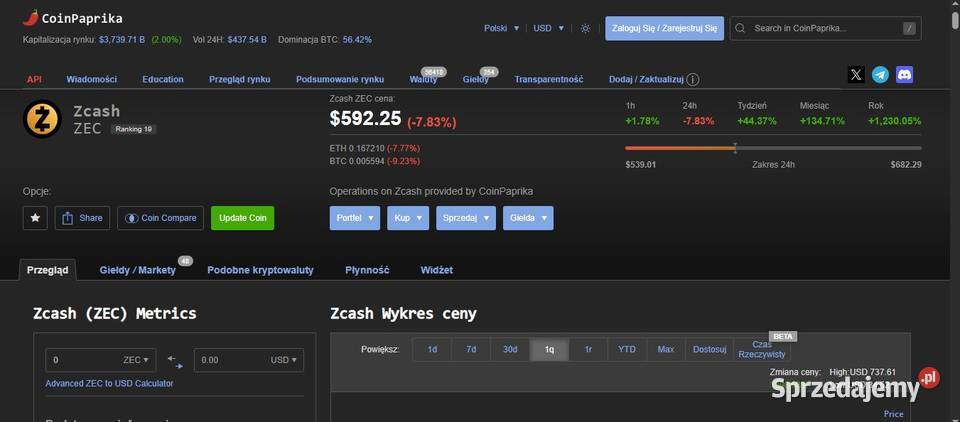Toggle the light/dark theme sun icon
960x422 pixels.
(585, 28)
